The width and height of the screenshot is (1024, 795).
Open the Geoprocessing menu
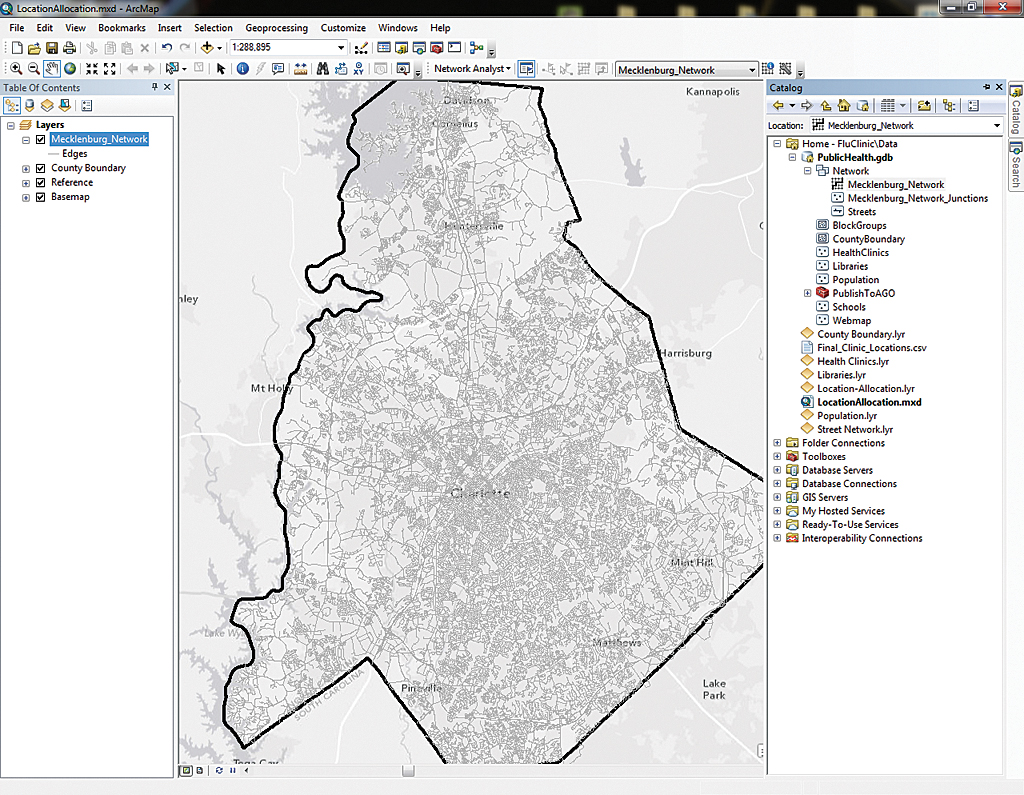point(276,28)
